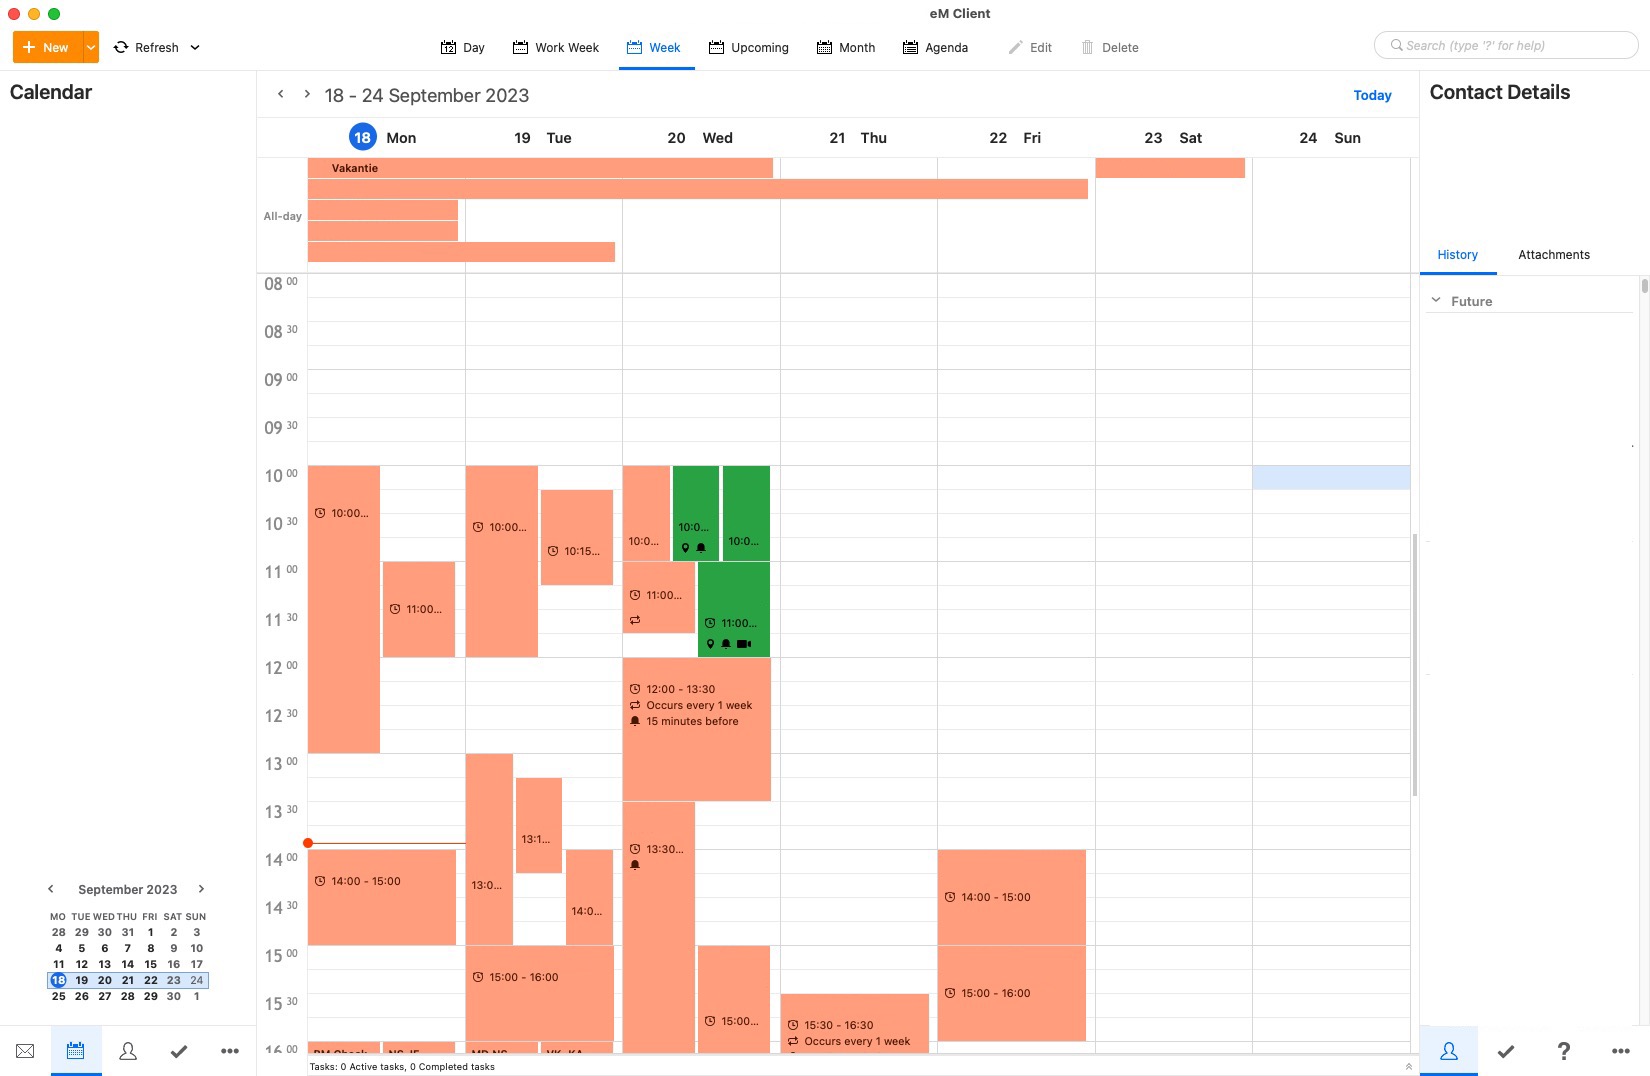Select Thursday 15:30 - 16:30 recurring event
The width and height of the screenshot is (1650, 1076).
point(855,1023)
